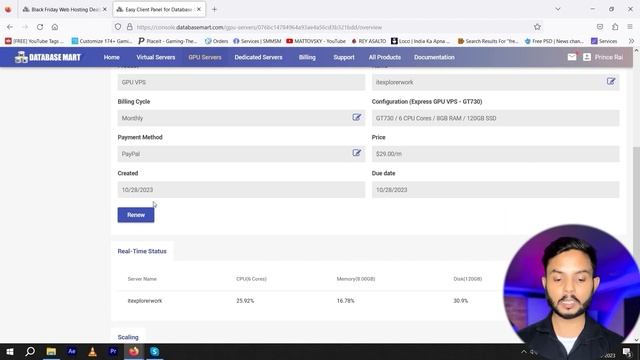The height and width of the screenshot is (360, 640).
Task: Click the tracking protection shield icon
Action: pyautogui.click(x=118, y=27)
